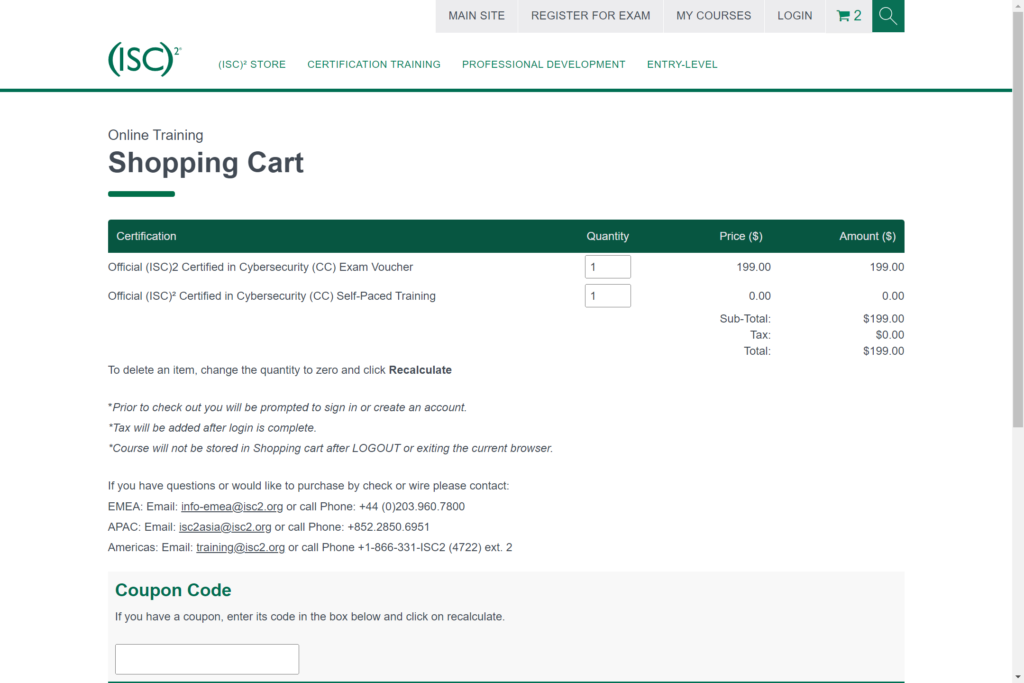Go to the (ISC)² logo home
The height and width of the screenshot is (683, 1024).
click(145, 59)
